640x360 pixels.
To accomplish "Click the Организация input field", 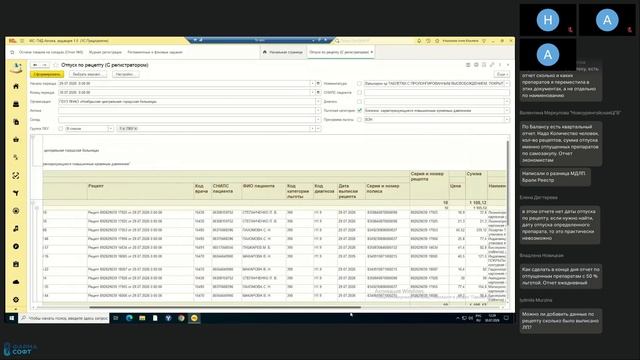I will (187, 101).
